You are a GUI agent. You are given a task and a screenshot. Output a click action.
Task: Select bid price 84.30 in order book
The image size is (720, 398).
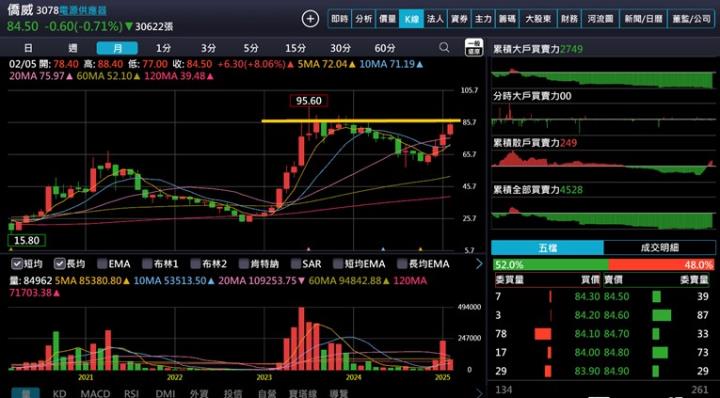[587, 297]
